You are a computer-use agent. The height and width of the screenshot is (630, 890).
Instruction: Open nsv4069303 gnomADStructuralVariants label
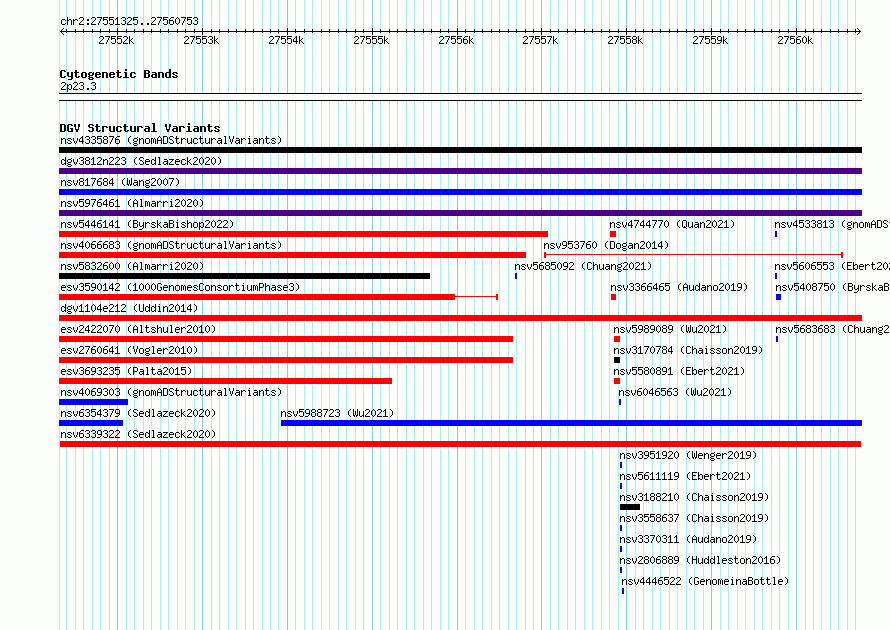tap(171, 392)
